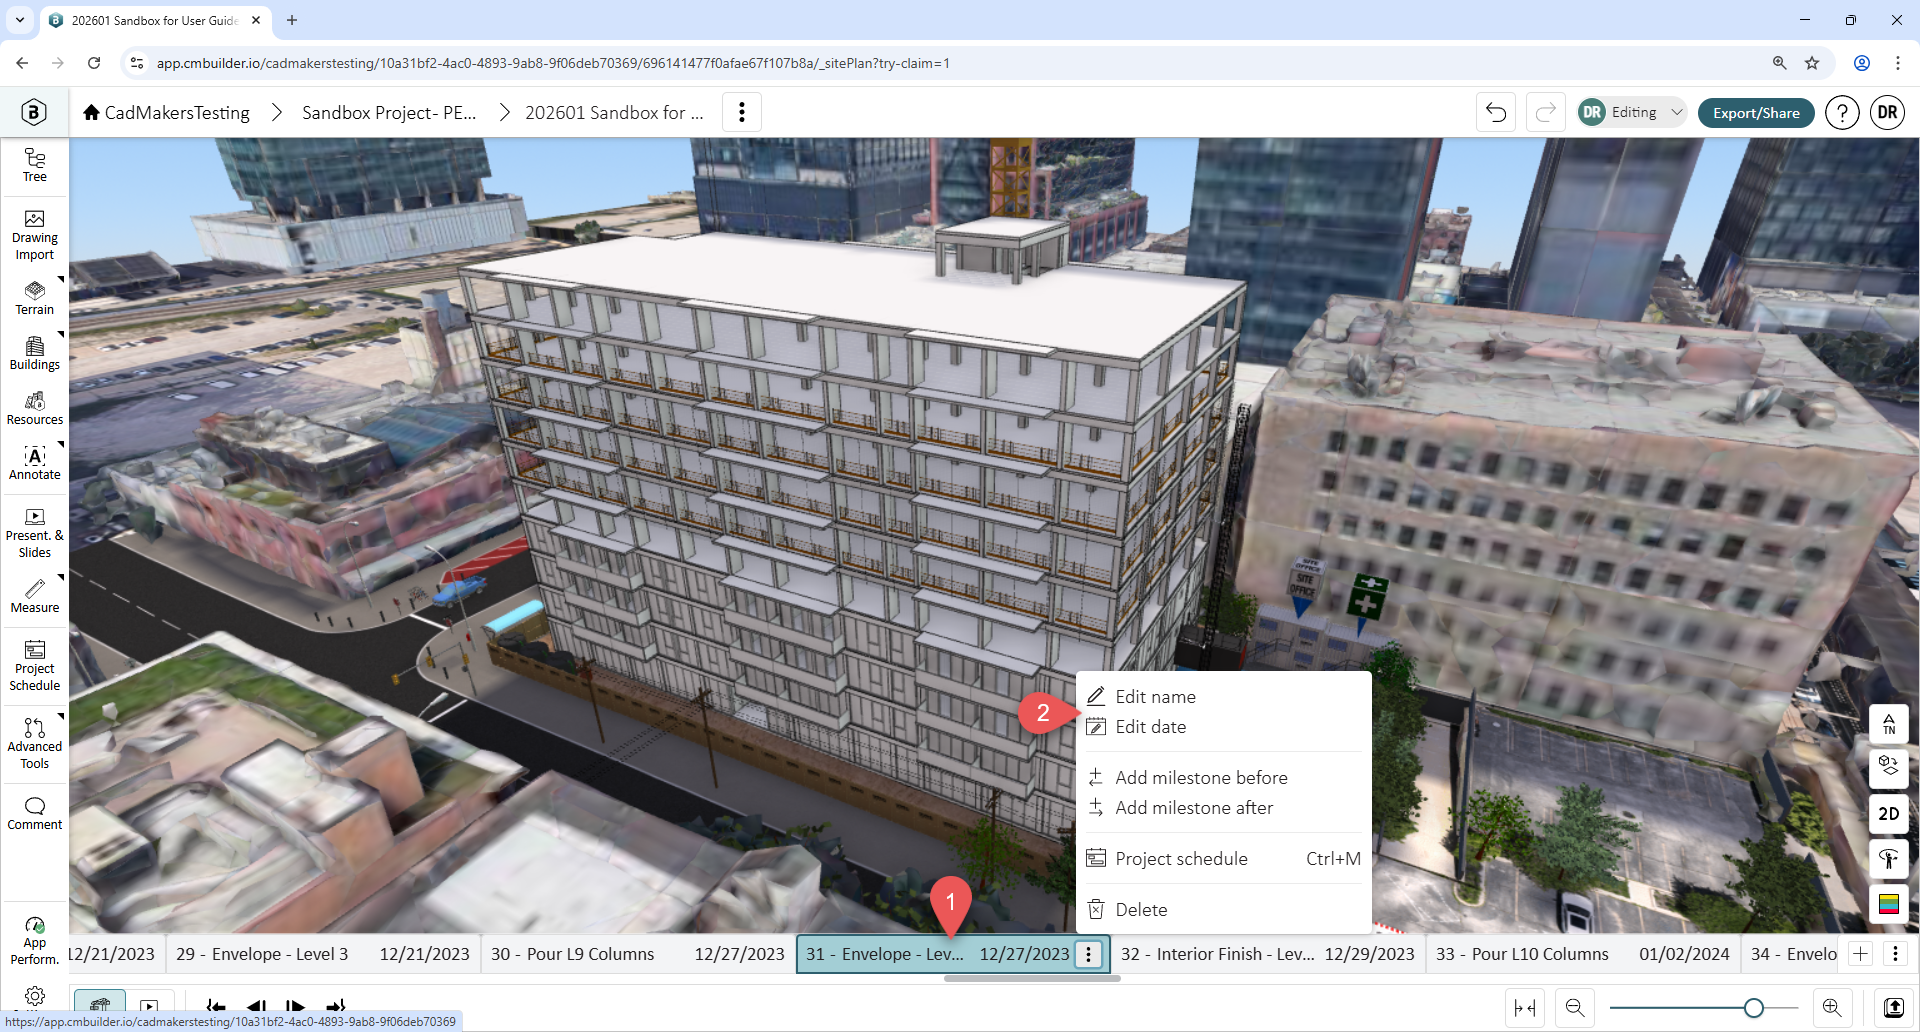
Task: Open 202601 Sandbox for ... breadcrumb
Action: tap(614, 113)
